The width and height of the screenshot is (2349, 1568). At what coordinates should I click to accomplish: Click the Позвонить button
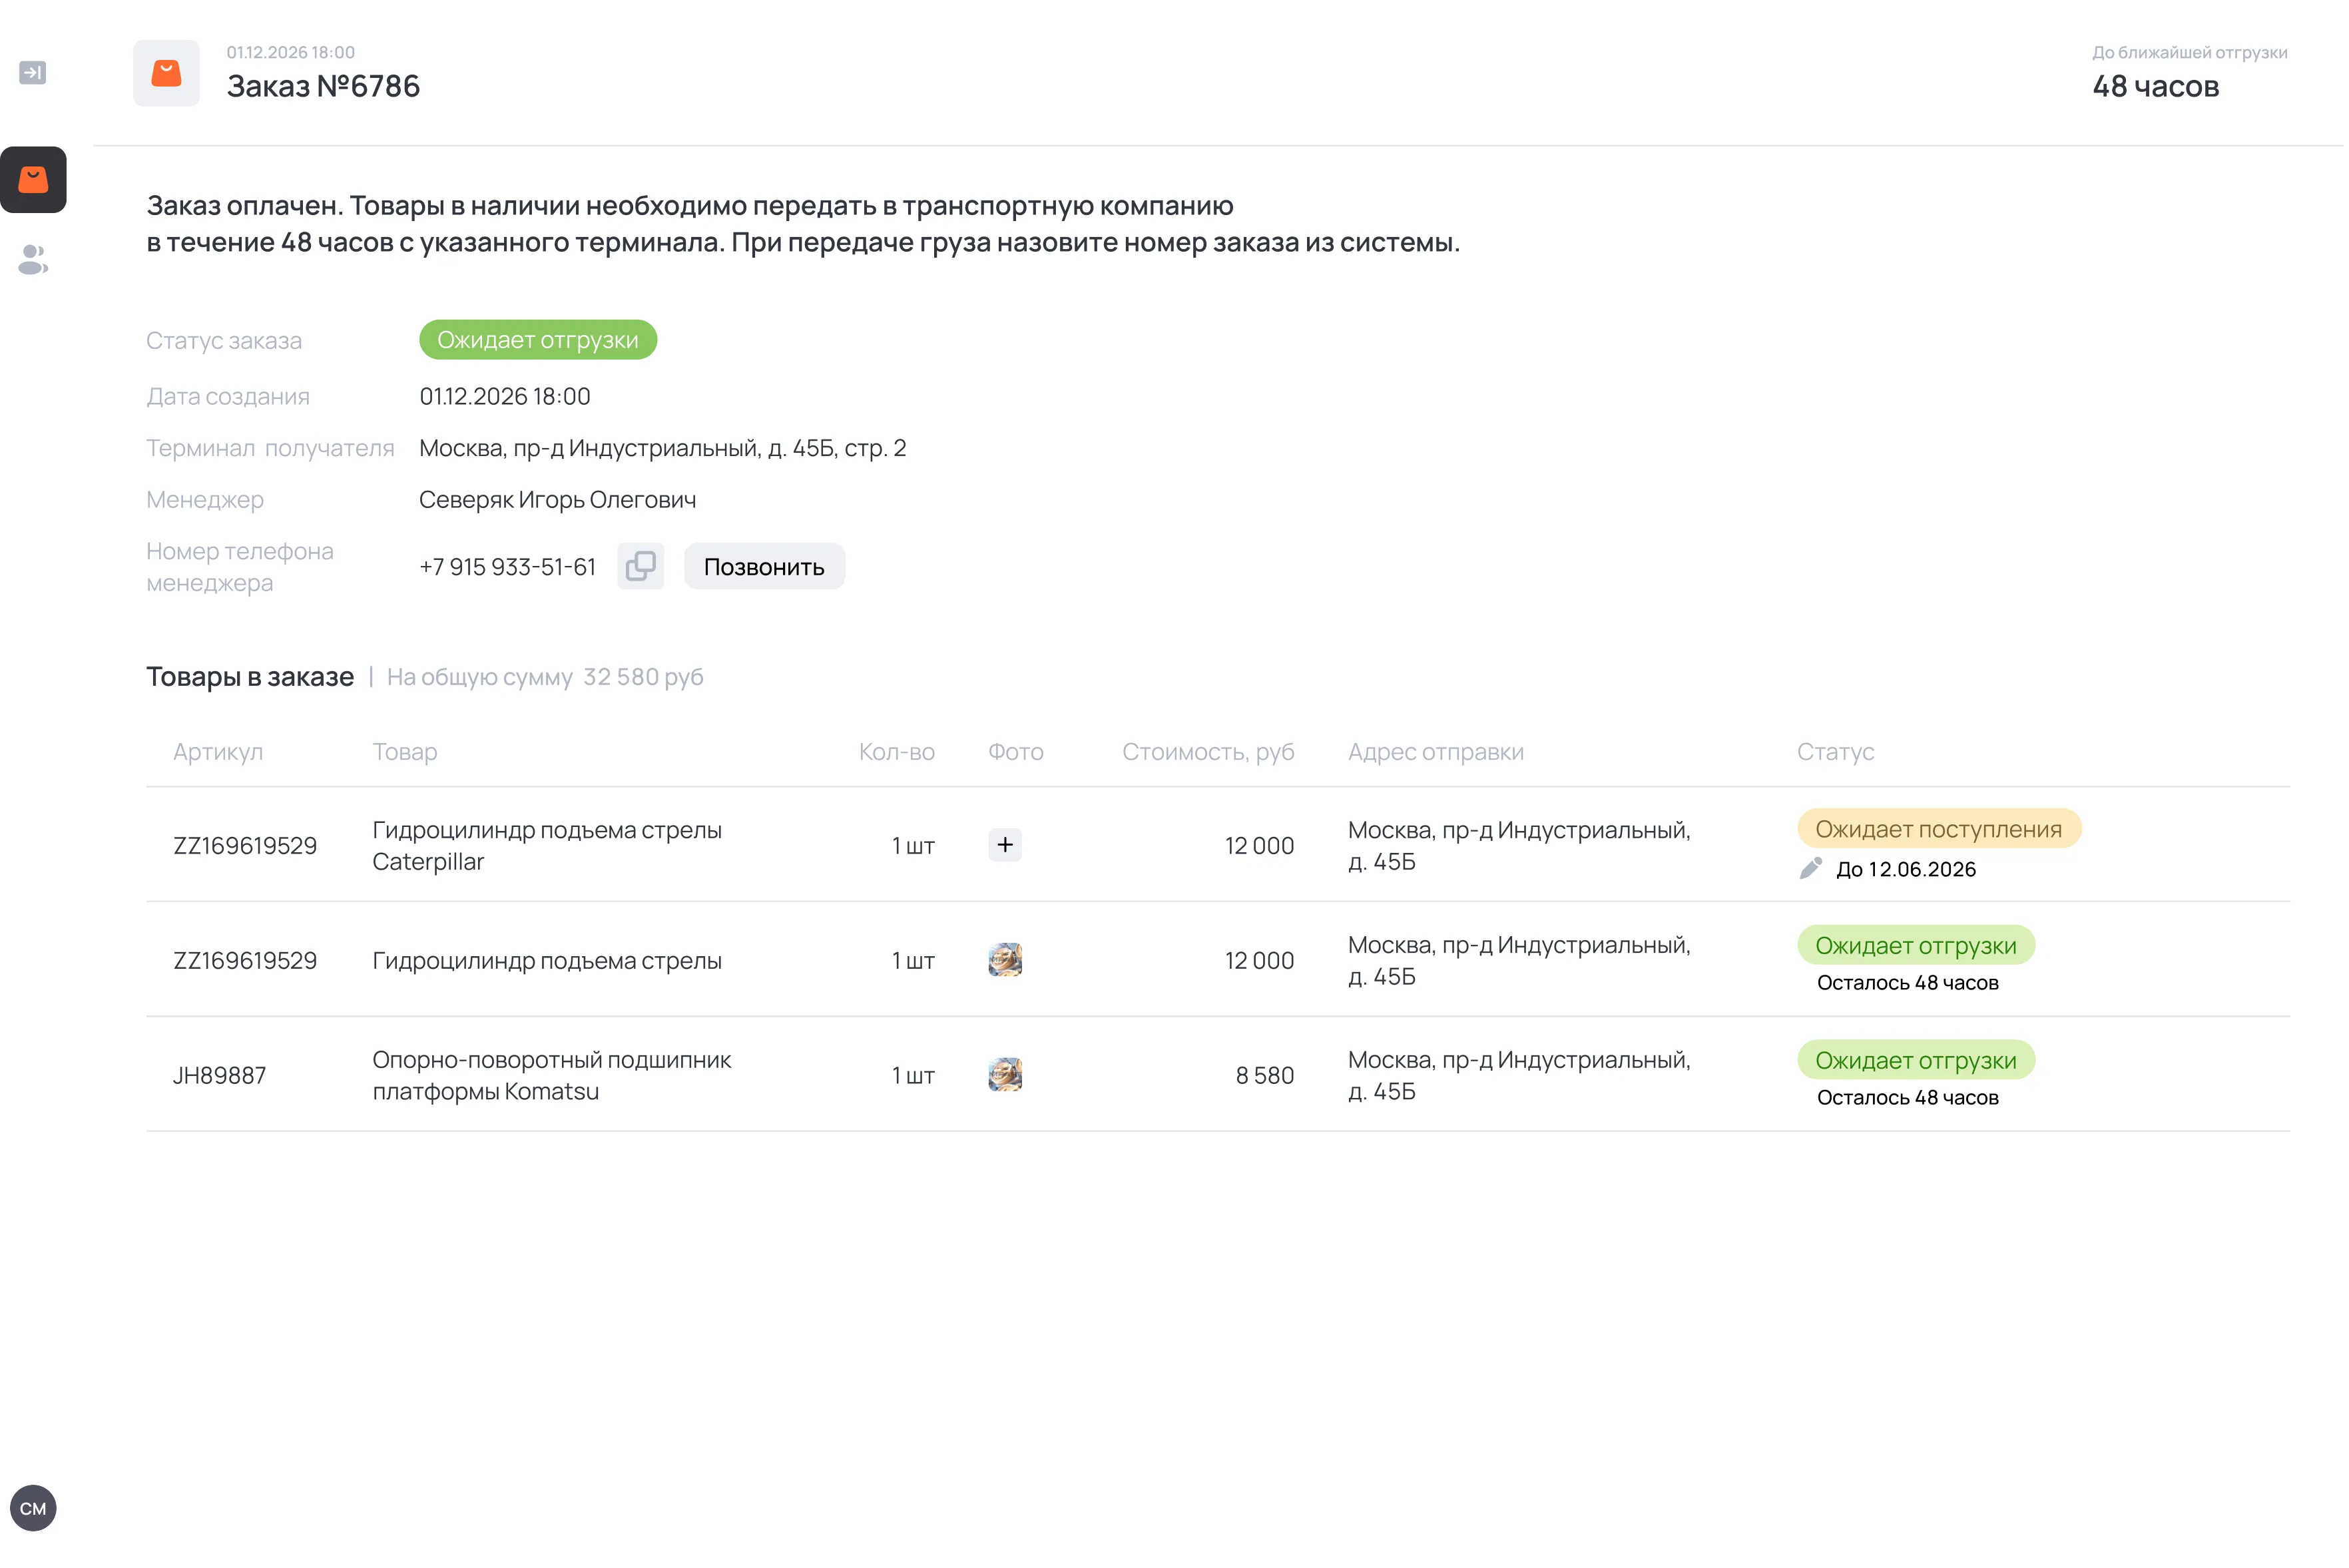765,567
